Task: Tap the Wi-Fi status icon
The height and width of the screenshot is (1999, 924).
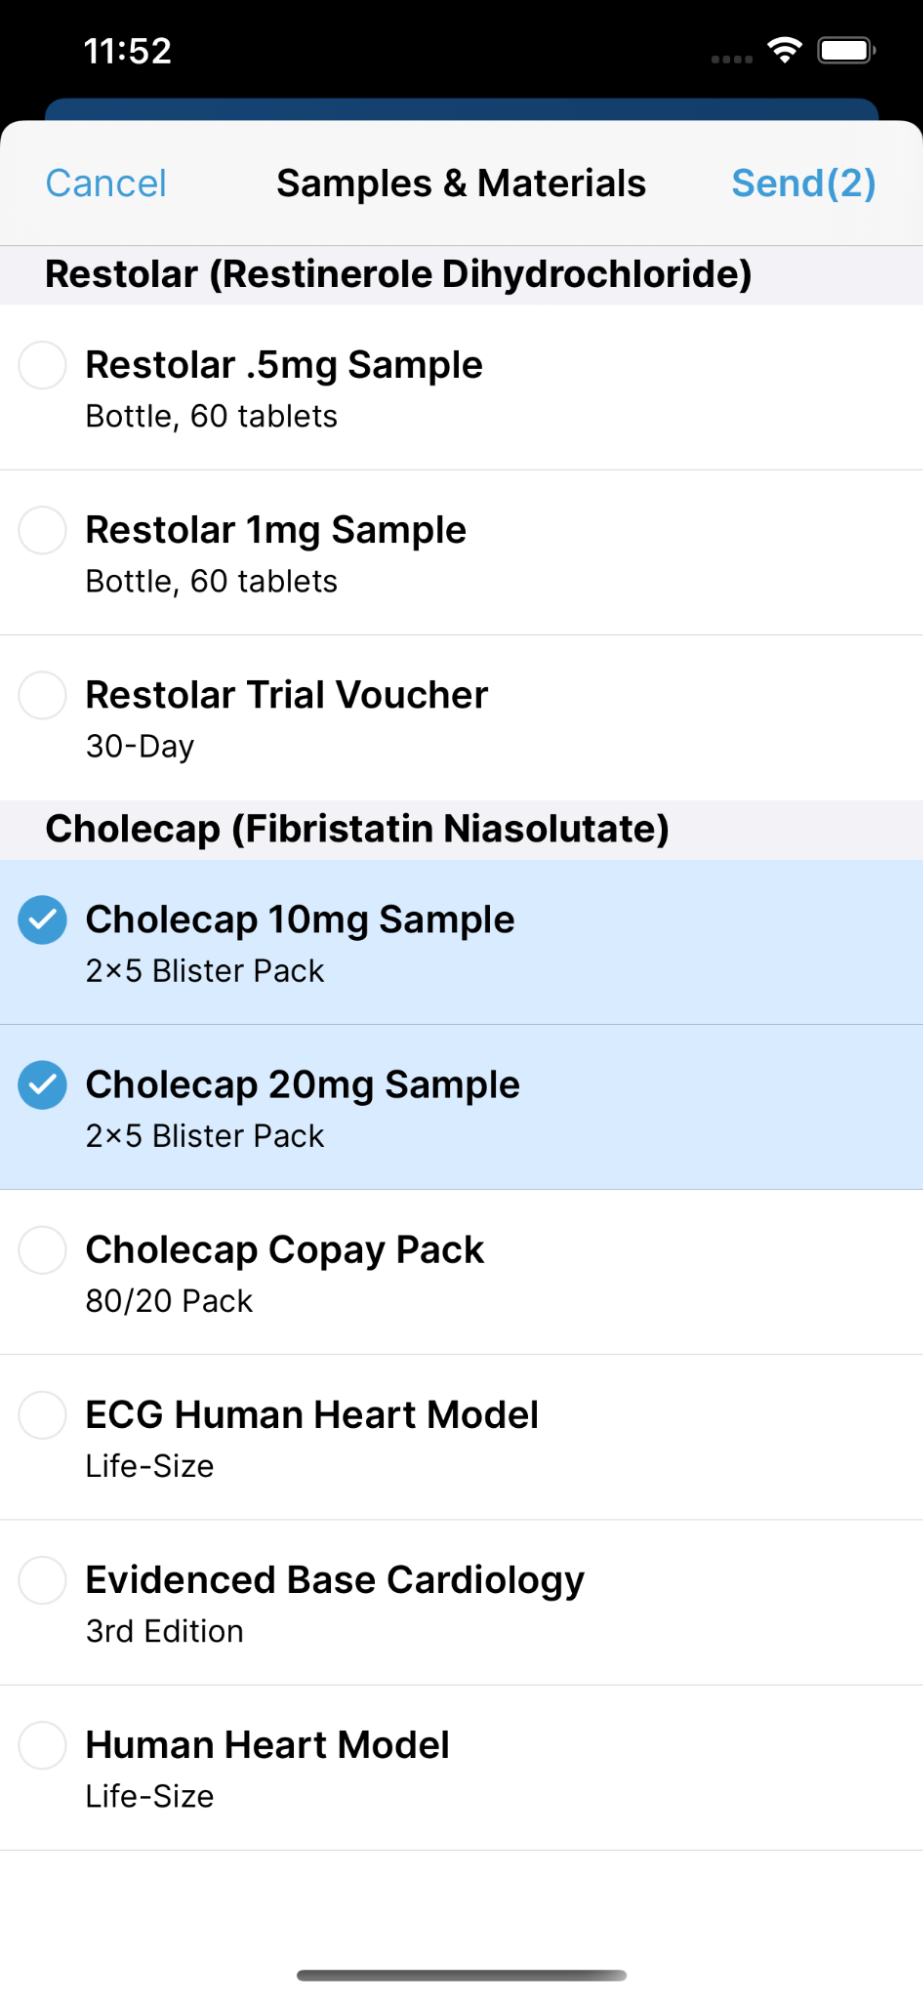Action: point(785,50)
